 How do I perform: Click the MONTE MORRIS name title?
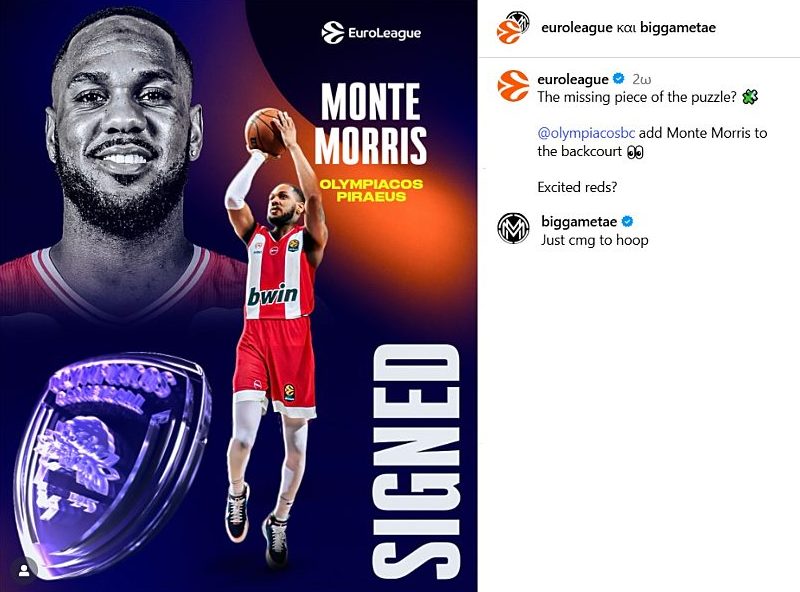(370, 123)
